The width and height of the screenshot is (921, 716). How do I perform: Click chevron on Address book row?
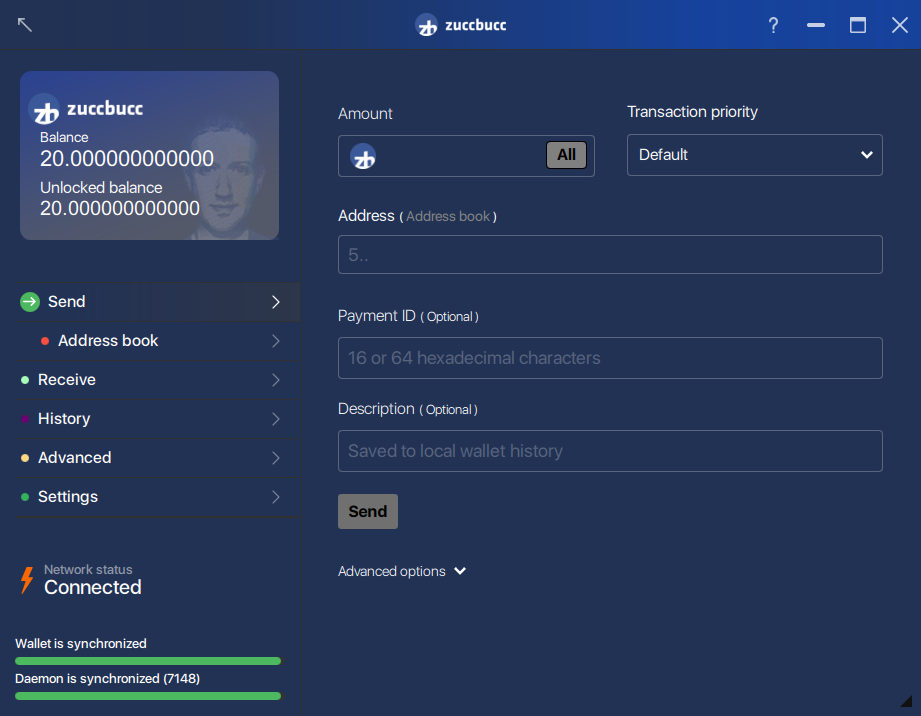[276, 341]
